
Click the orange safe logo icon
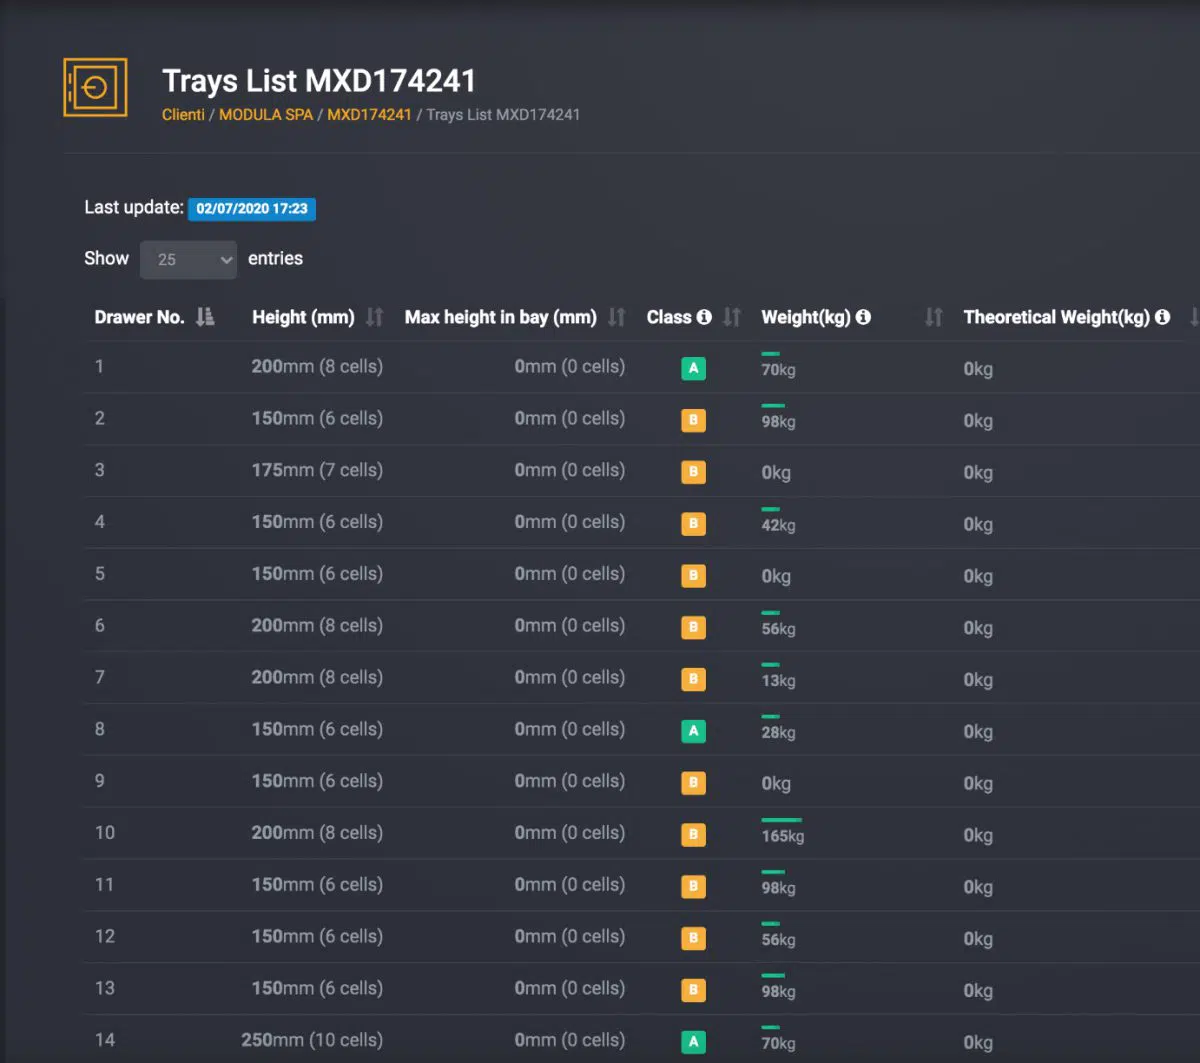(95, 88)
